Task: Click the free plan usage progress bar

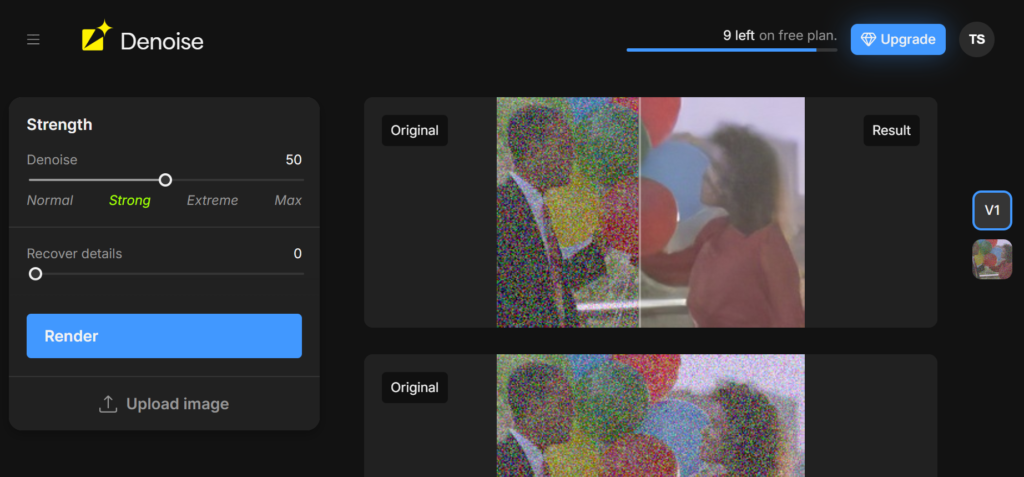Action: [731, 50]
